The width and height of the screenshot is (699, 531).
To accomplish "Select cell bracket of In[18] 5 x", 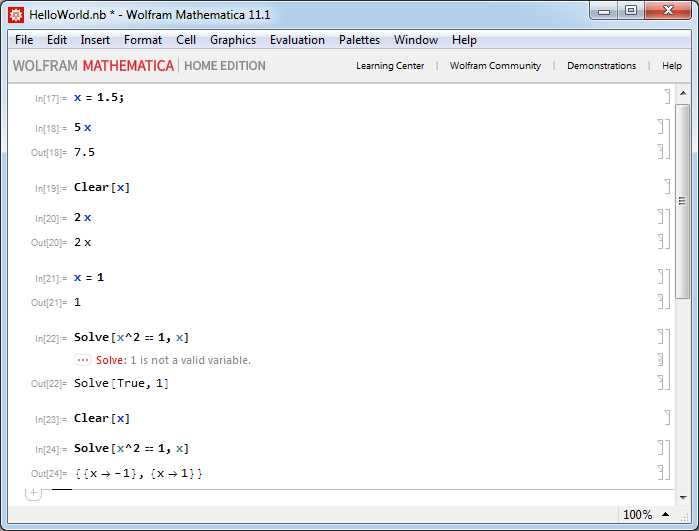I will pos(661,127).
